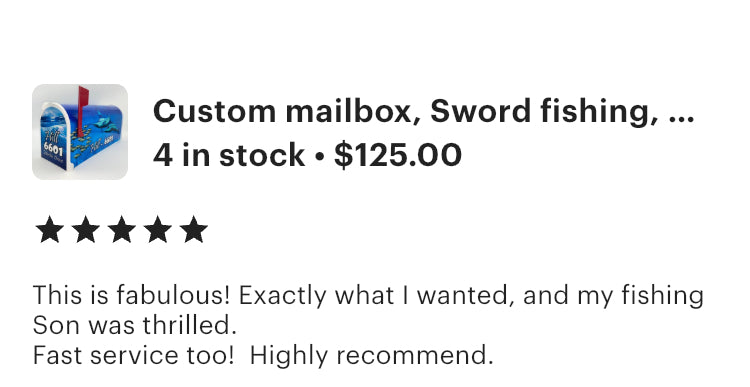Click the 'This is fabulous!' review sentence
The image size is (750, 387).
[132, 295]
